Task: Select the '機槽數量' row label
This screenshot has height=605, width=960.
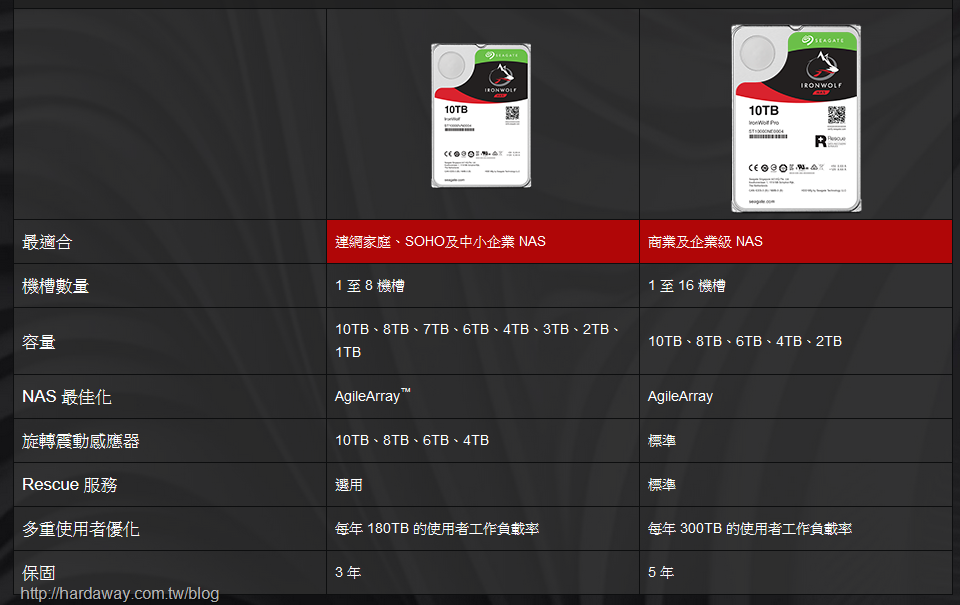Action: point(56,286)
